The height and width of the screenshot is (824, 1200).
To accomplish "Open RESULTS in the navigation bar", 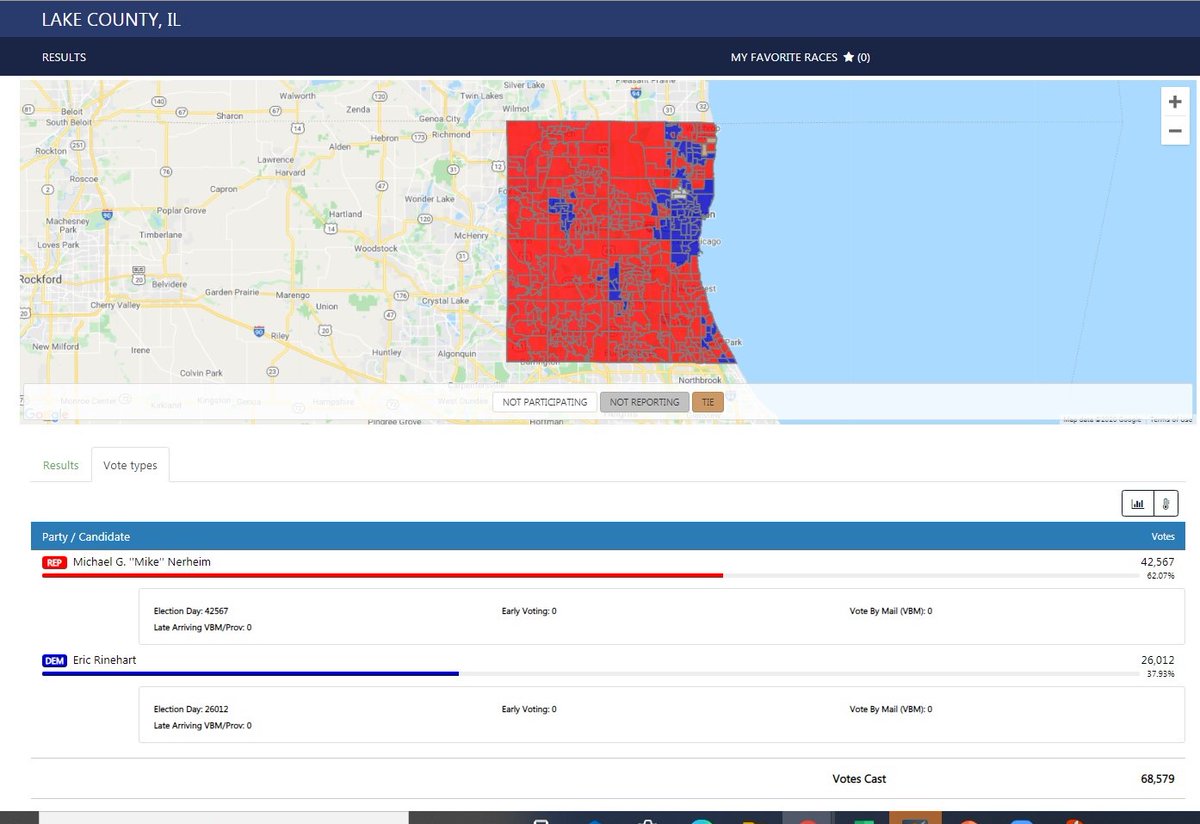I will pos(64,57).
